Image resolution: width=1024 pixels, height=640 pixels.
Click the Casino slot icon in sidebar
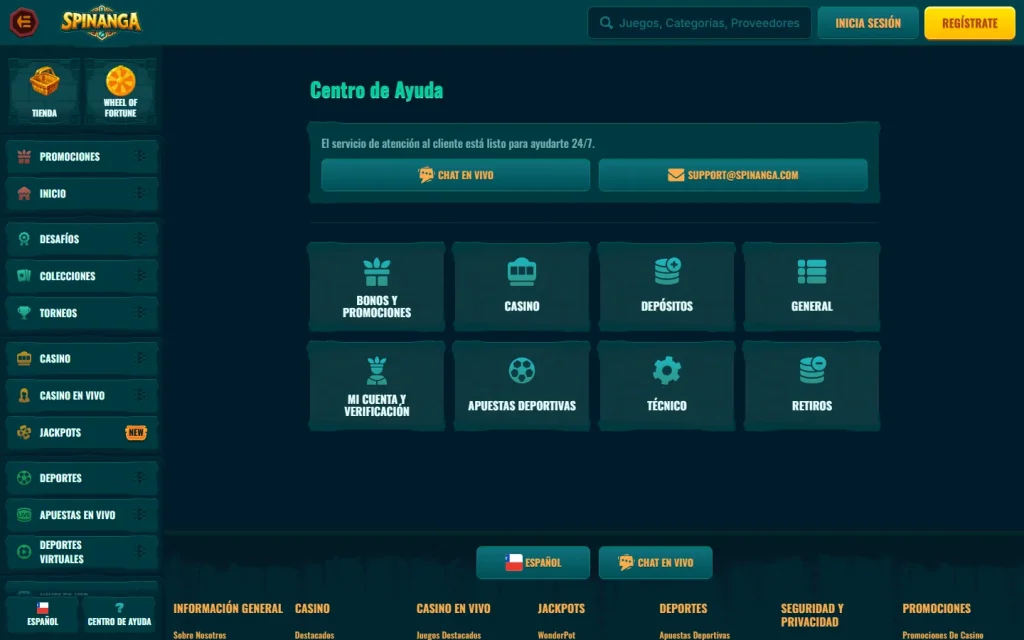coord(24,359)
